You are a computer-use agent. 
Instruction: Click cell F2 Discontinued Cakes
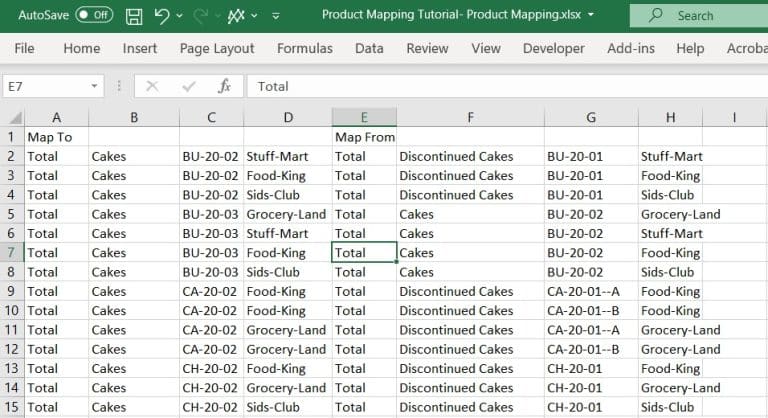click(x=470, y=156)
